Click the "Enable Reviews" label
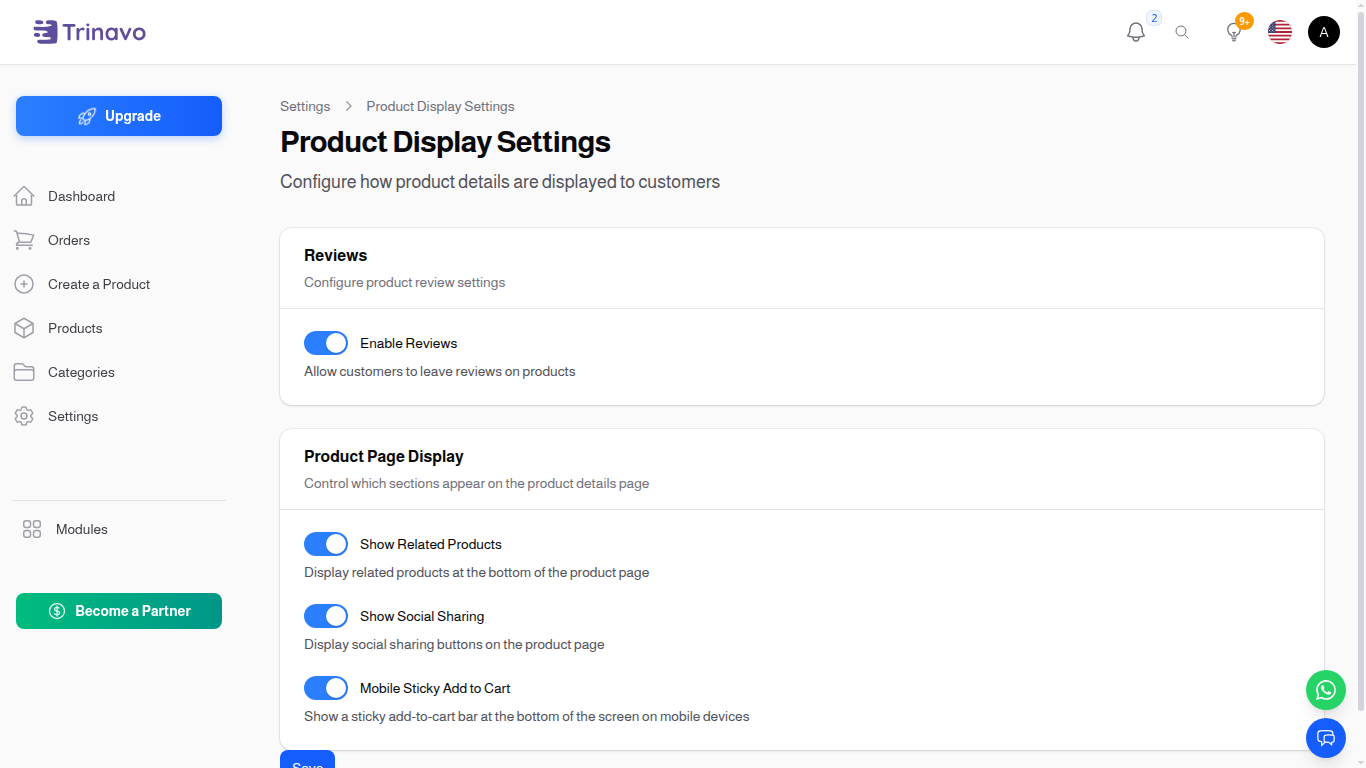This screenshot has width=1366, height=768. pos(408,343)
